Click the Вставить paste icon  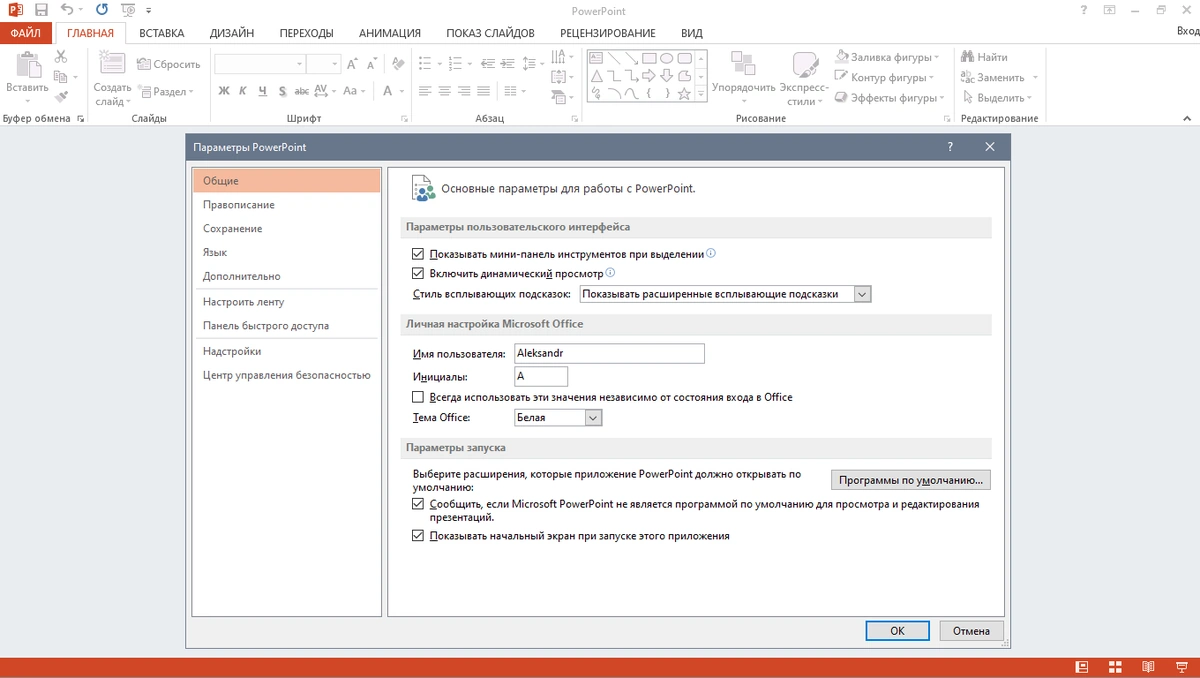coord(27,65)
